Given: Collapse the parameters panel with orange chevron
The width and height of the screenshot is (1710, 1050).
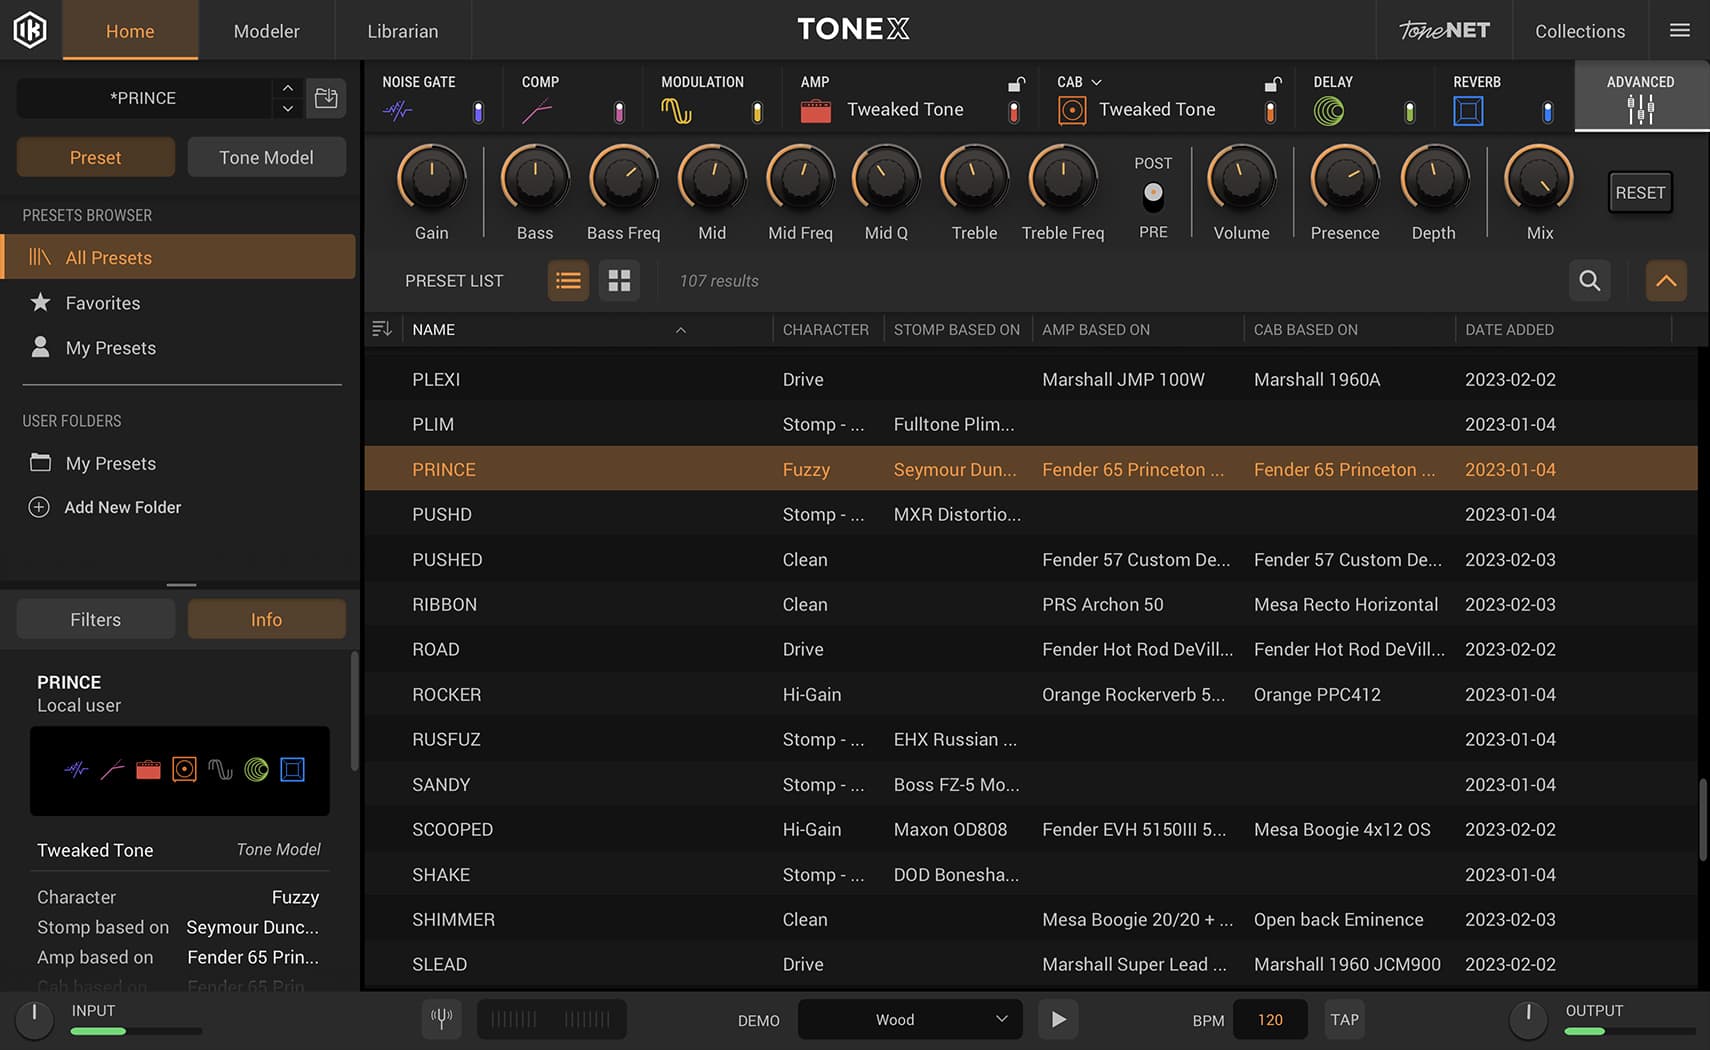Looking at the screenshot, I should point(1666,281).
